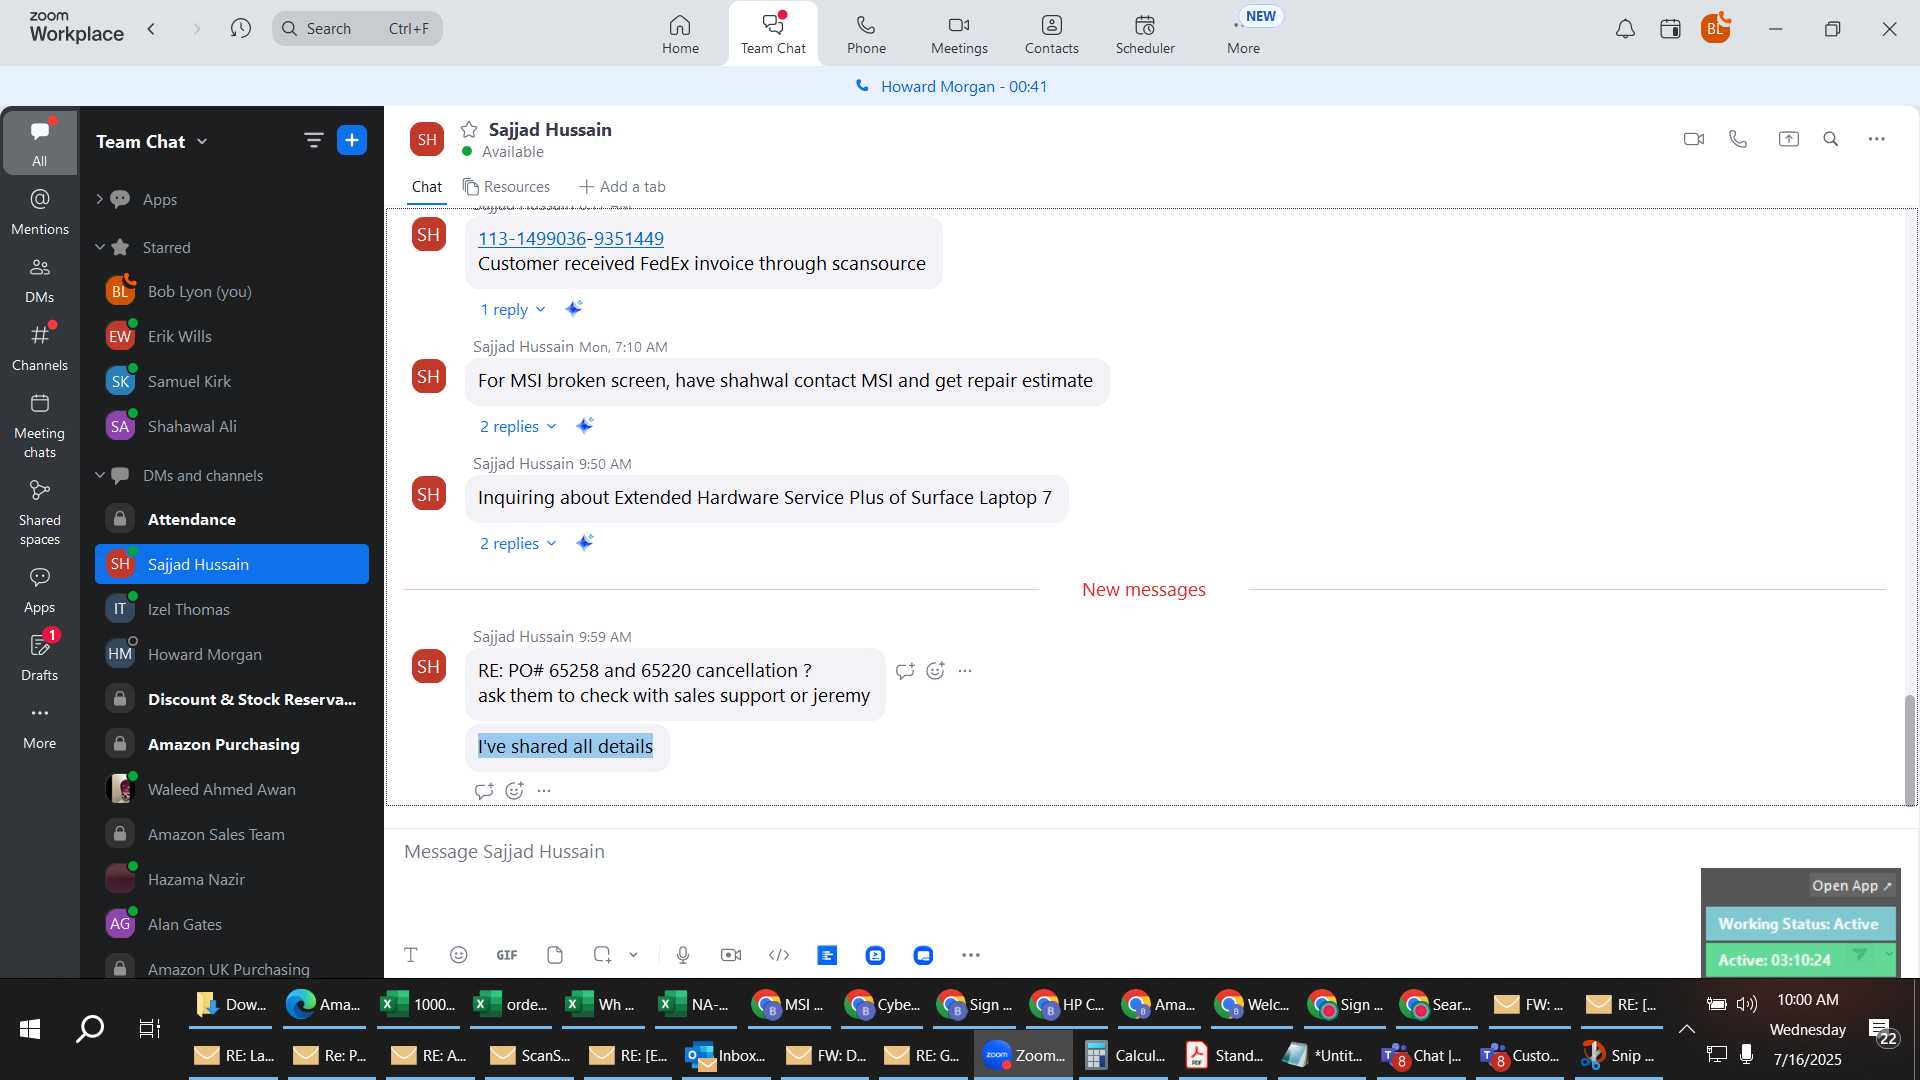Open the Meetings tab
The width and height of the screenshot is (1920, 1080).
click(x=959, y=34)
